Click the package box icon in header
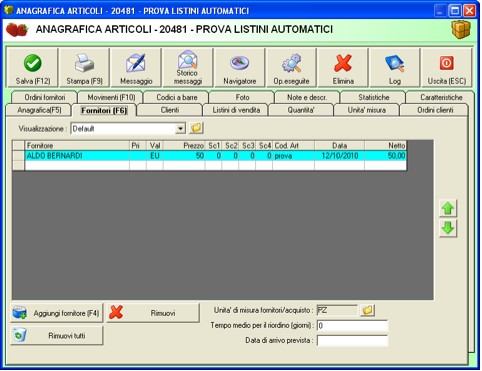This screenshot has height=371, width=482. point(461,29)
